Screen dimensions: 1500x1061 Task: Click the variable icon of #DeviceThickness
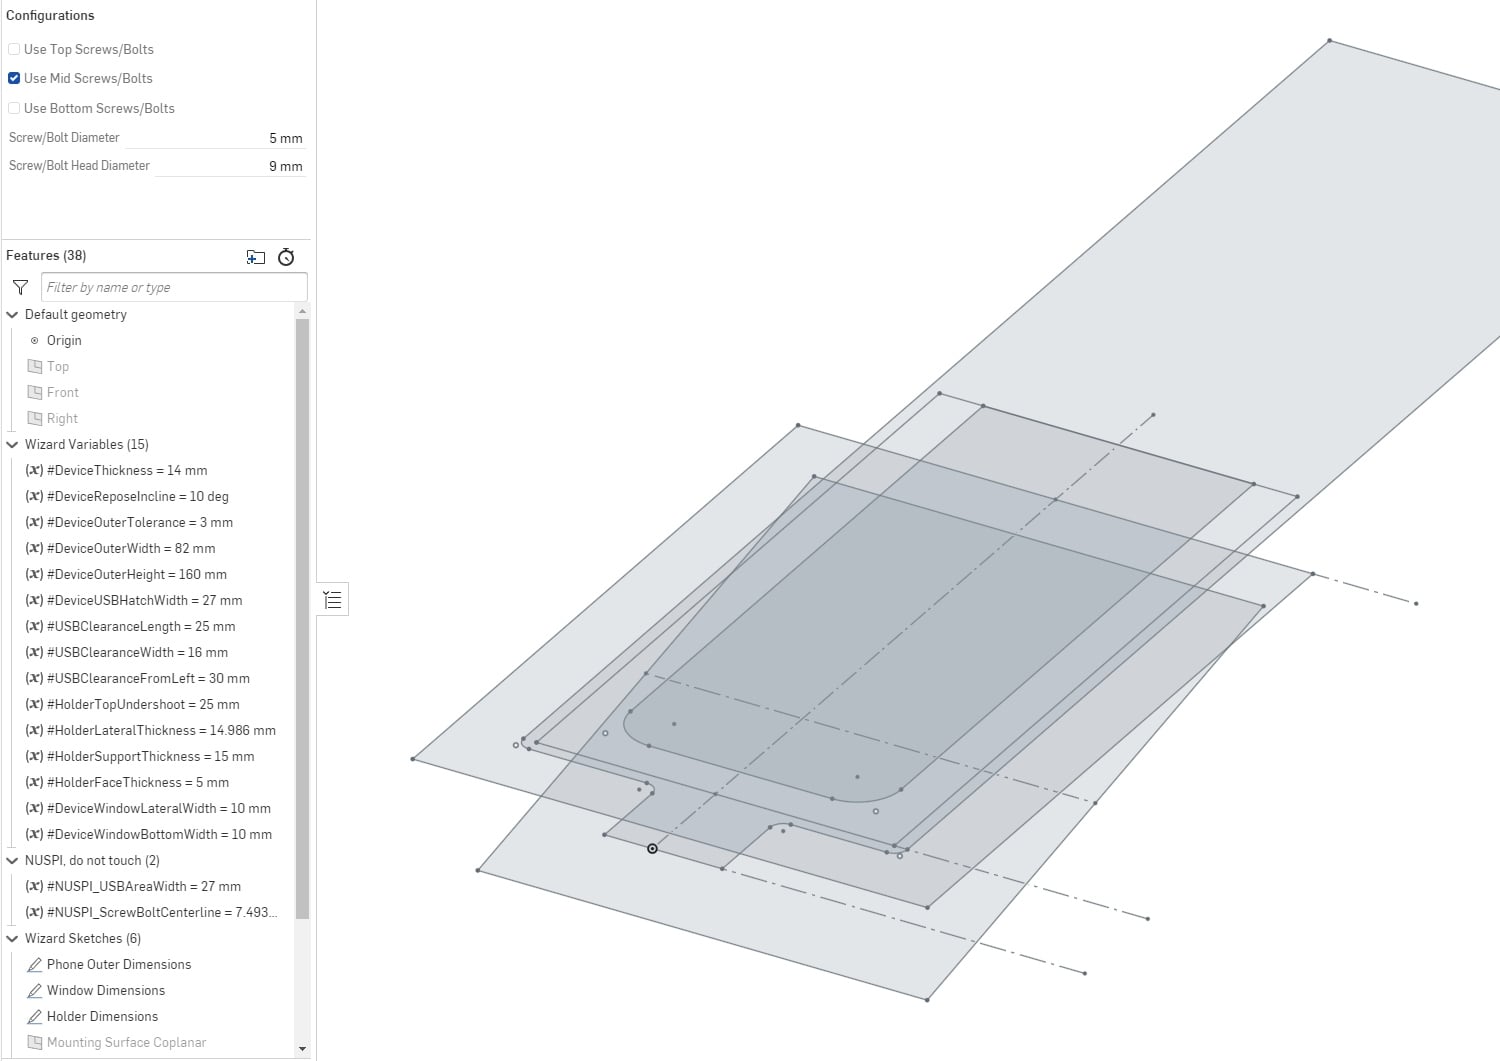[x=34, y=470]
